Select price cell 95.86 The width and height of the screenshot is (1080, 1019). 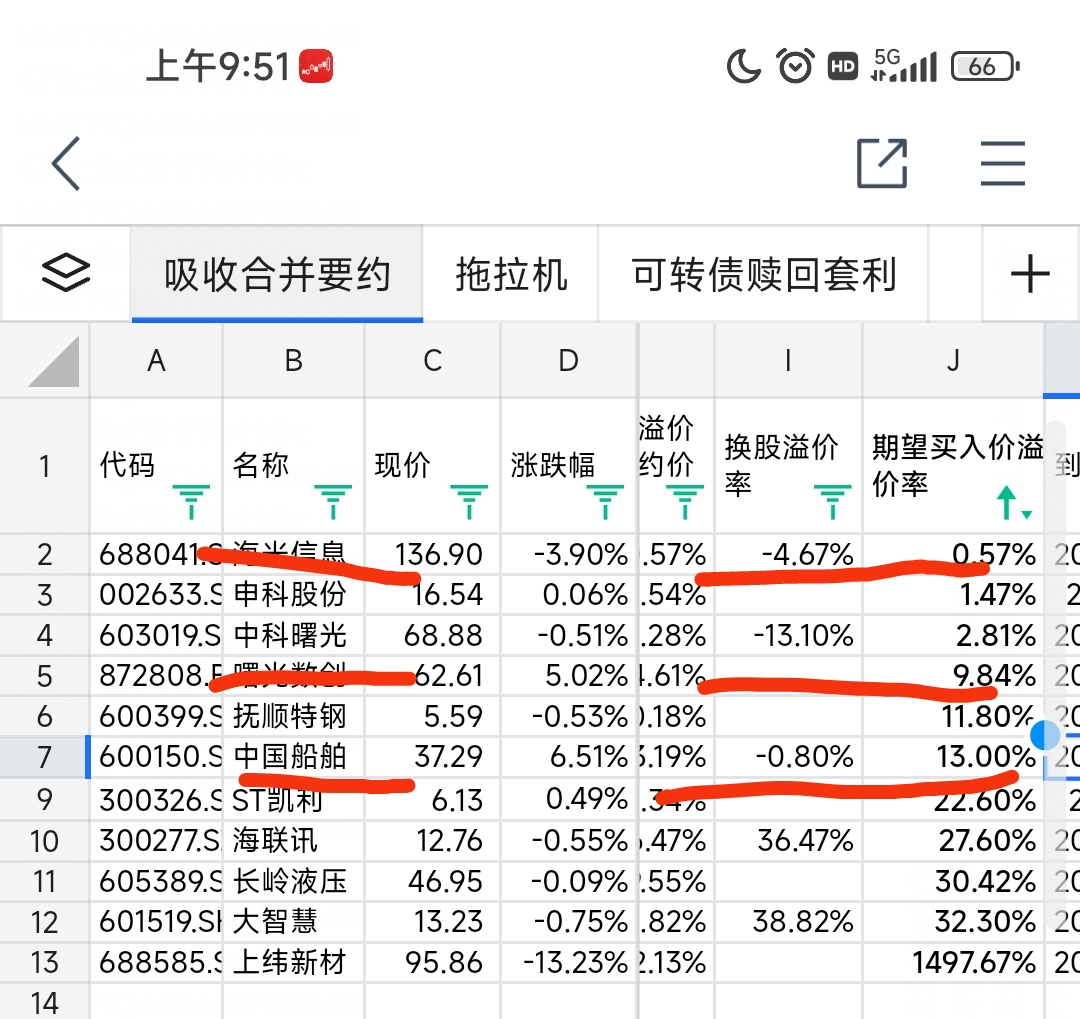pyautogui.click(x=433, y=963)
